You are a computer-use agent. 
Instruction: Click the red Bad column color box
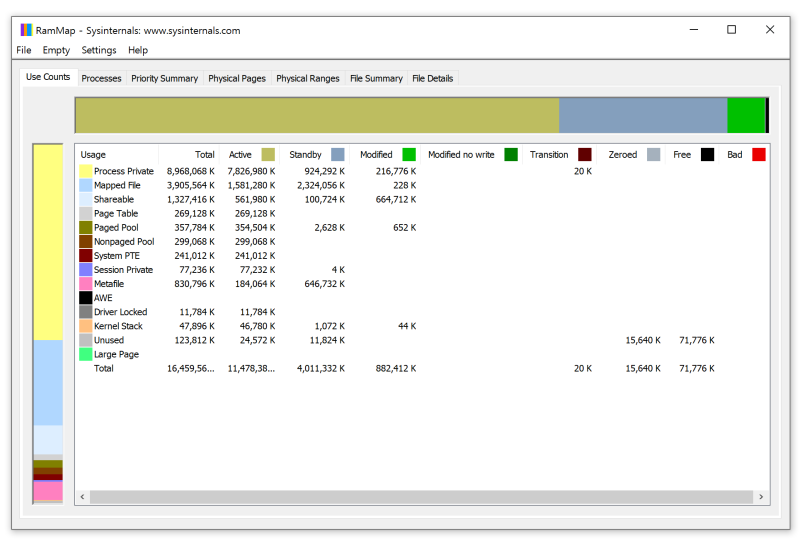click(x=759, y=155)
